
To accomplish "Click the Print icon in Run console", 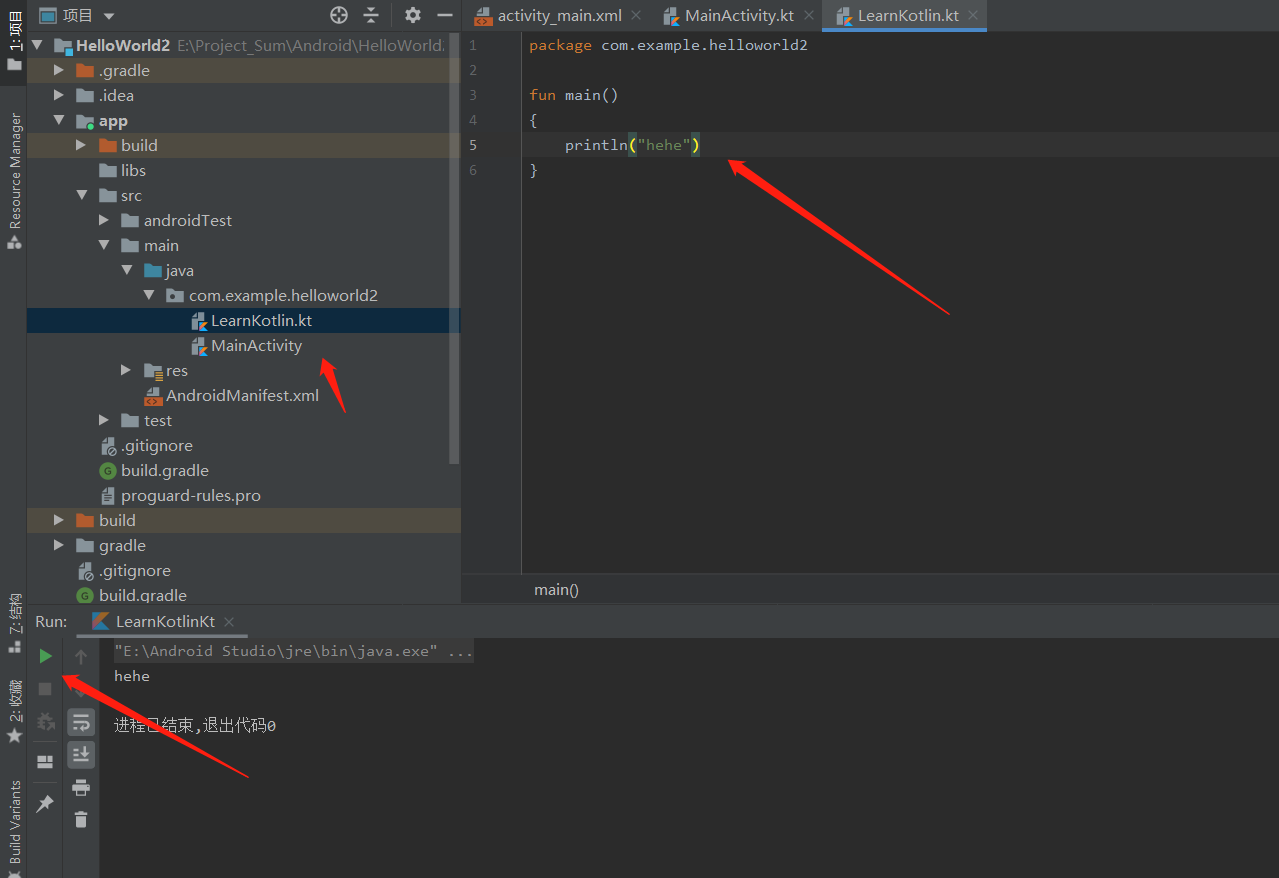I will pyautogui.click(x=81, y=787).
